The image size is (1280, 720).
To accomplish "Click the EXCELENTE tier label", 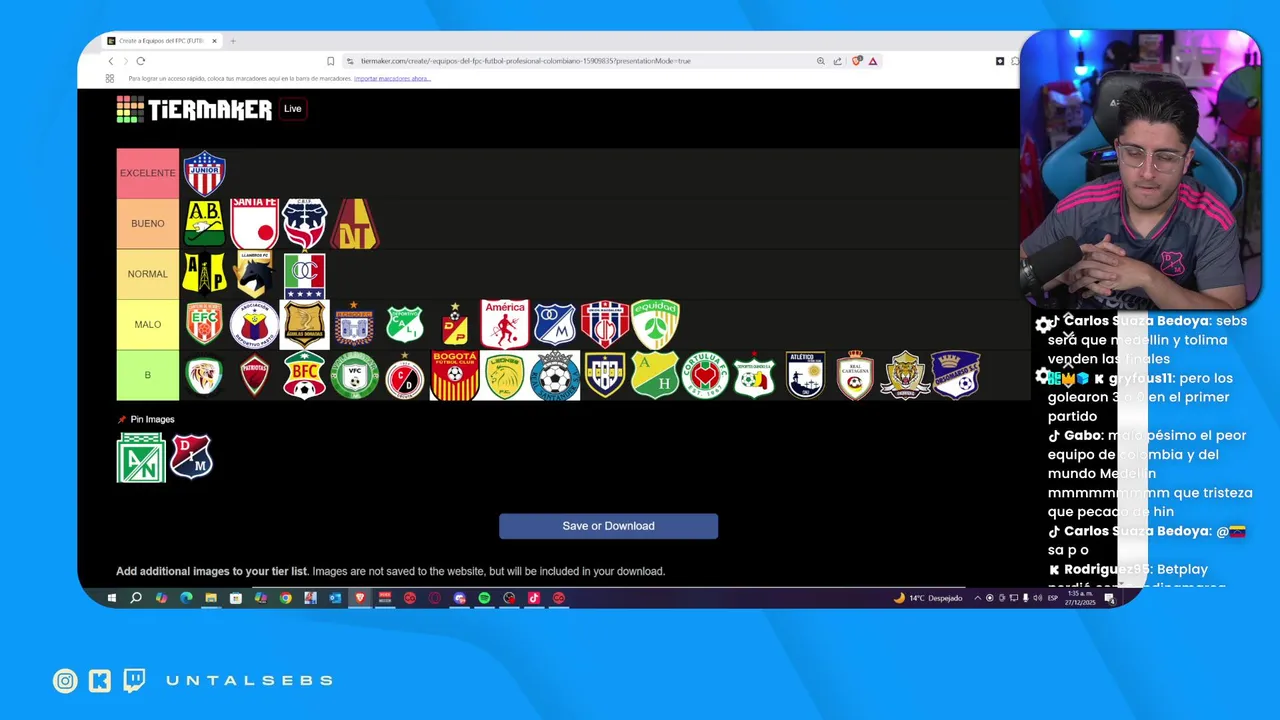I will pyautogui.click(x=147, y=173).
